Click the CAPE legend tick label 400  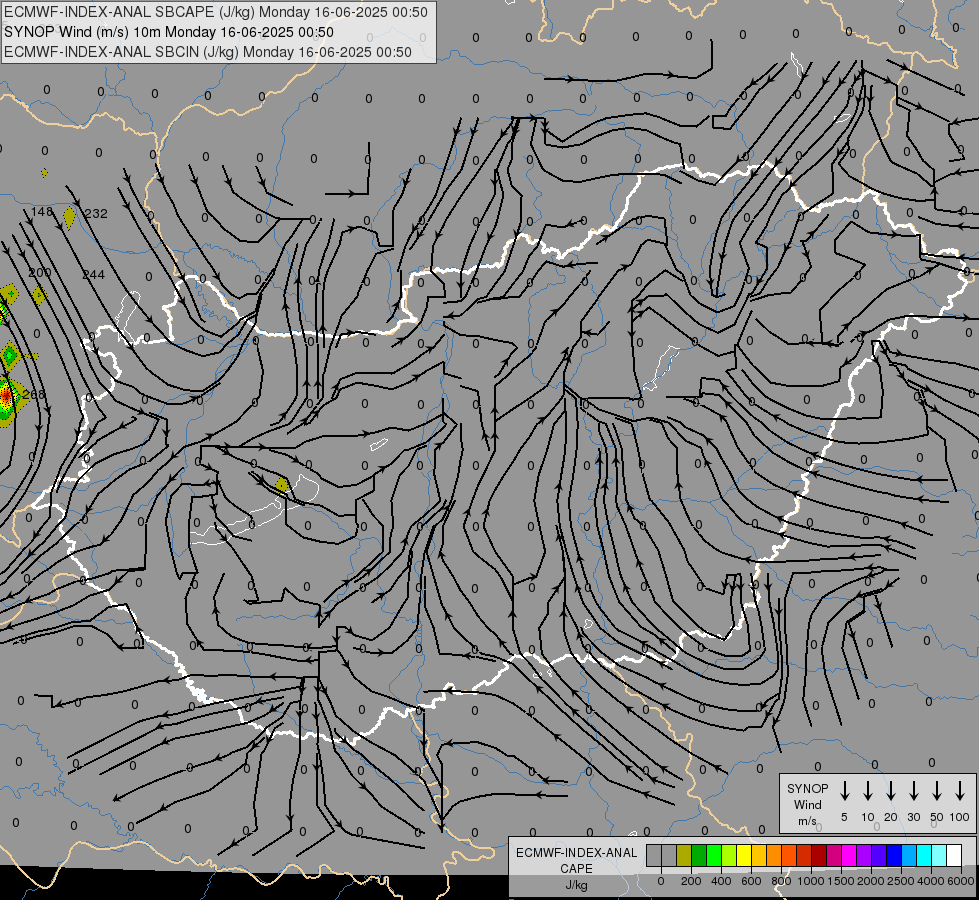[721, 881]
